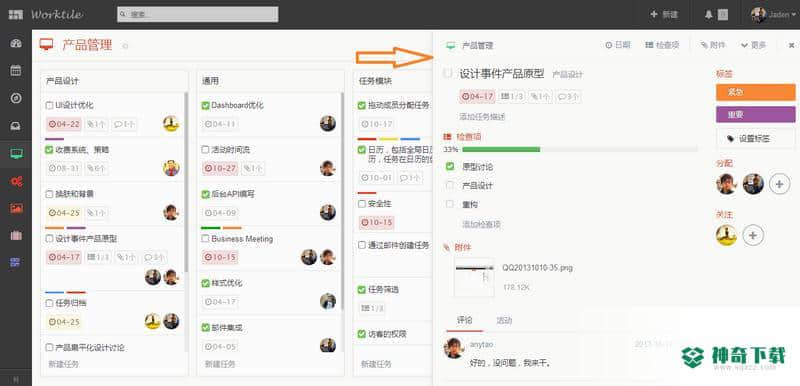Check the 换肤和背景 task checkbox
Image resolution: width=800 pixels, height=386 pixels.
[x=49, y=194]
